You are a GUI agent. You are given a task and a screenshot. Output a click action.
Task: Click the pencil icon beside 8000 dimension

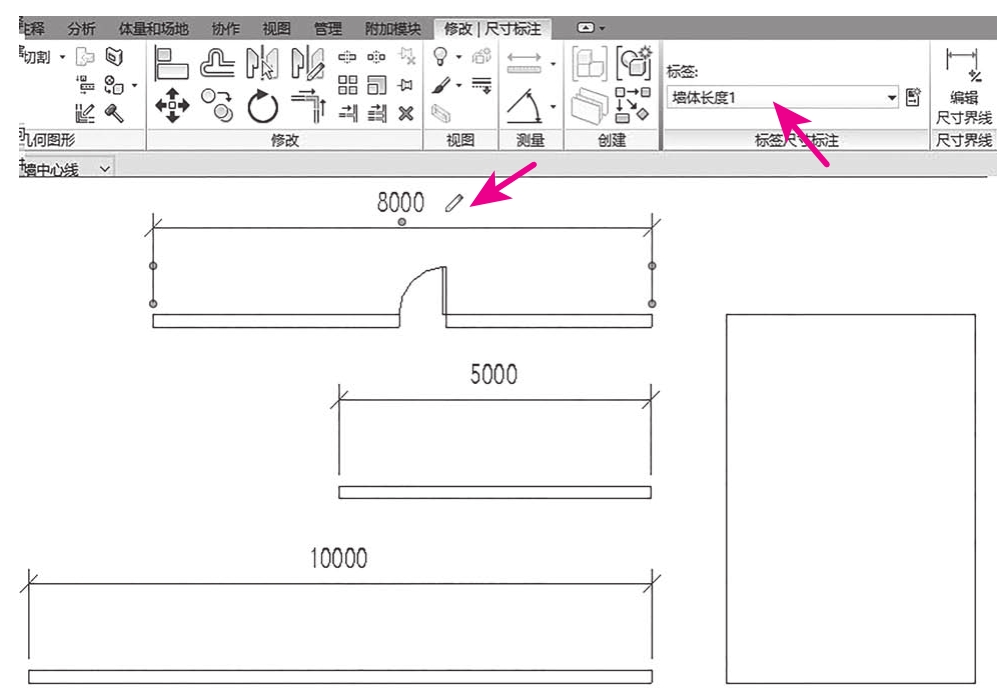454,203
